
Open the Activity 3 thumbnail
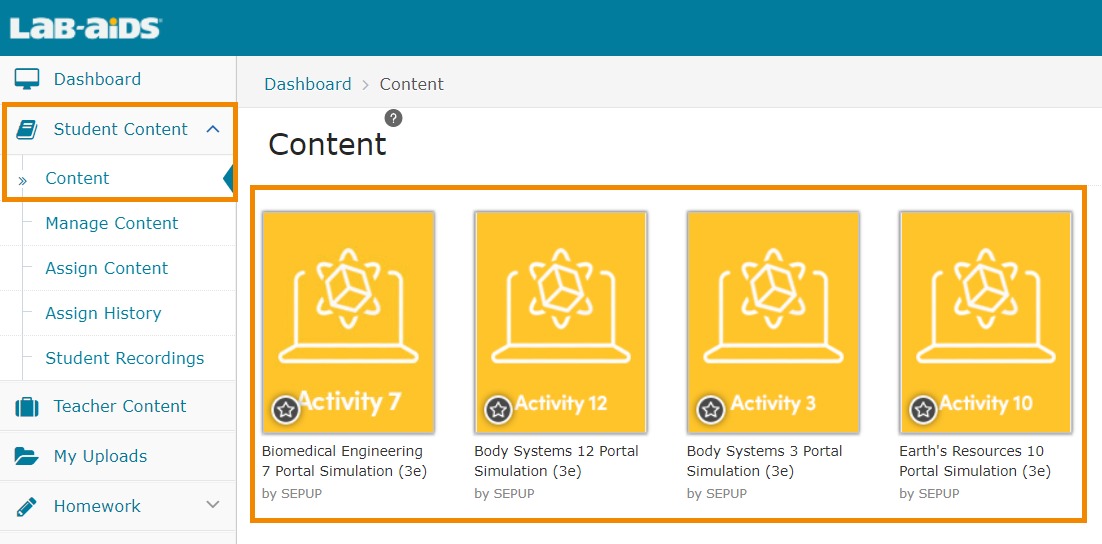tap(773, 320)
